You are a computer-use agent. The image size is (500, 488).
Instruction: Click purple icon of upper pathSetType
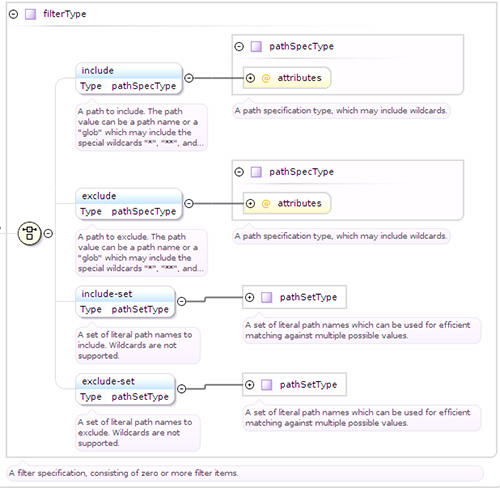(266, 297)
